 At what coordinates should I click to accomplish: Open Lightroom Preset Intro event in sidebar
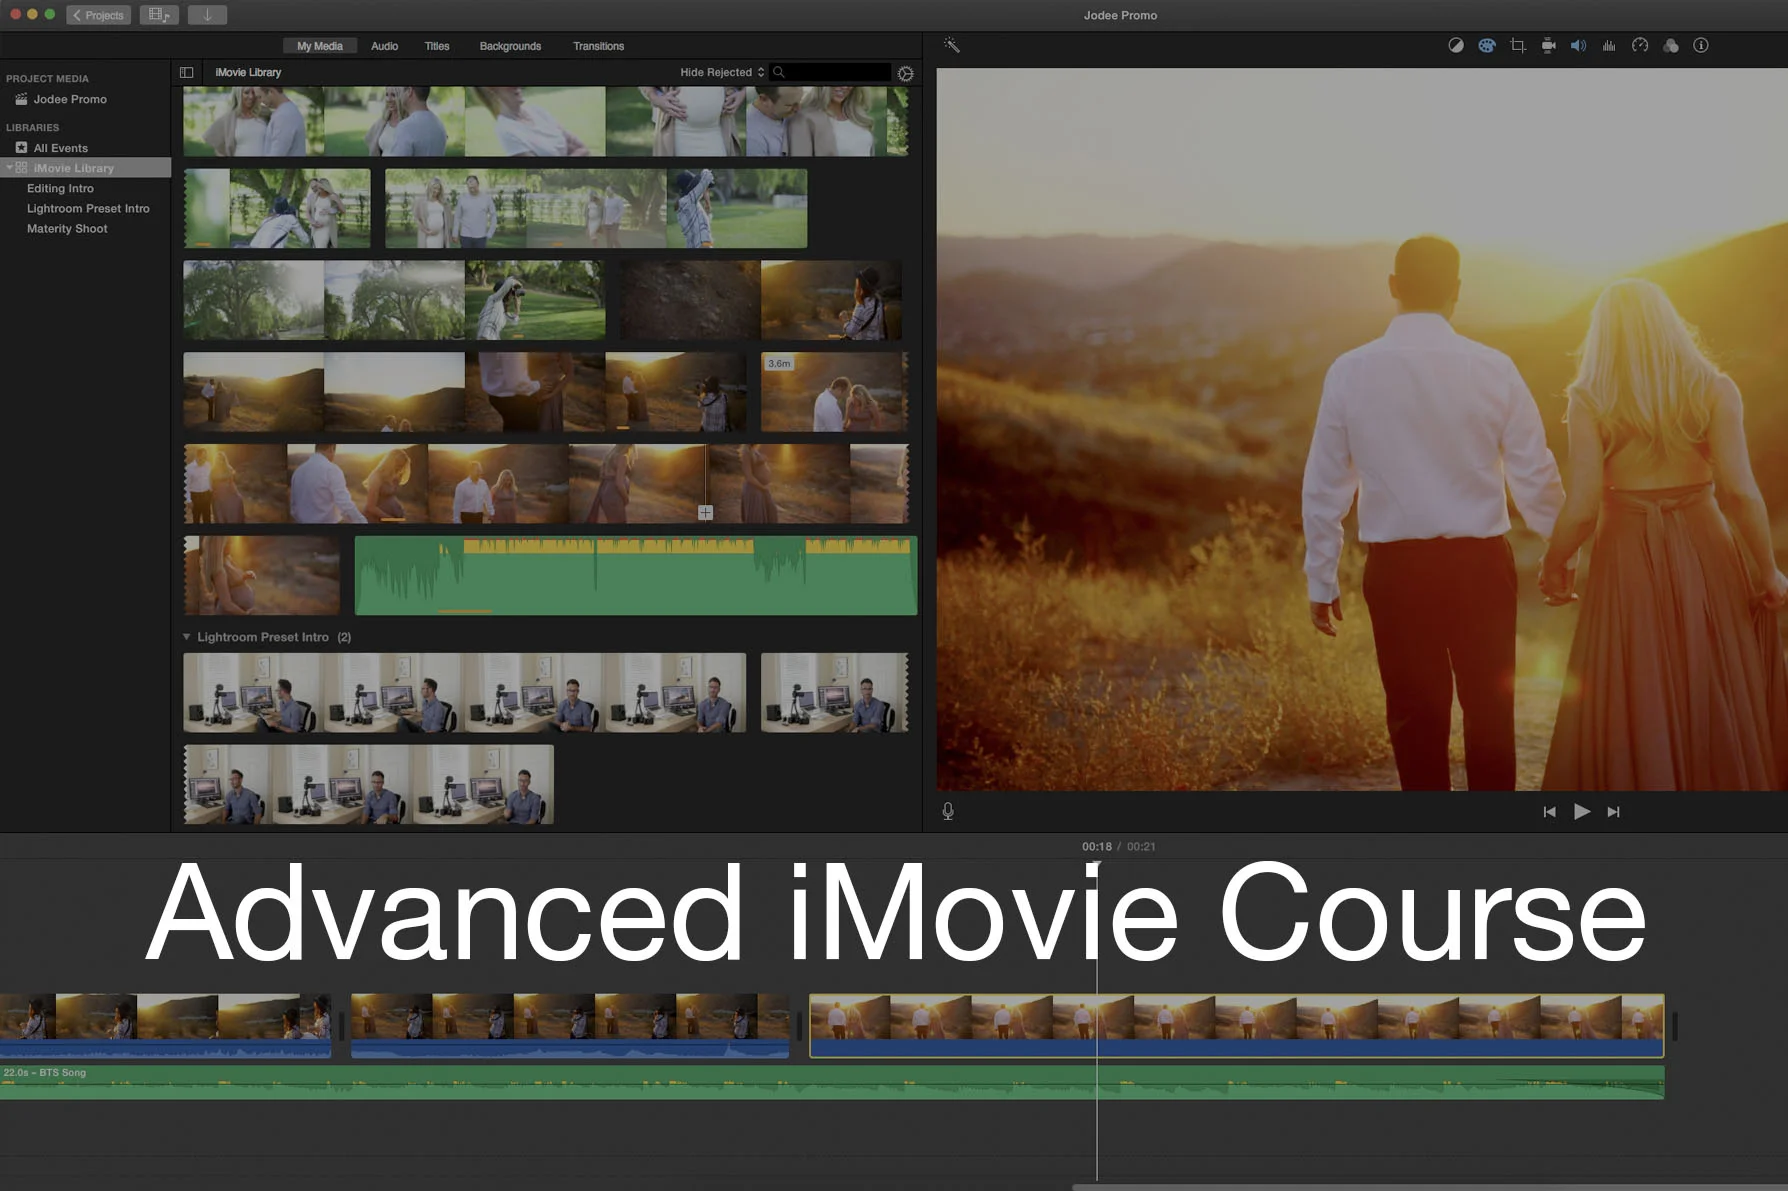click(x=88, y=208)
